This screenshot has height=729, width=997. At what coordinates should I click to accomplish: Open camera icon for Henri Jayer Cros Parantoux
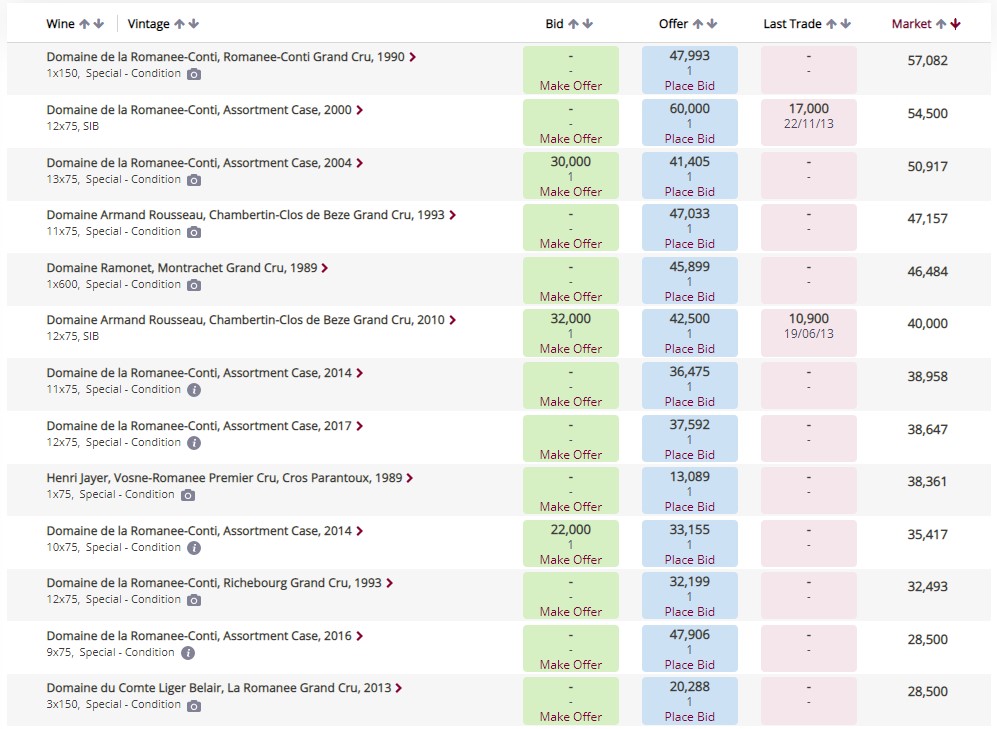(188, 495)
